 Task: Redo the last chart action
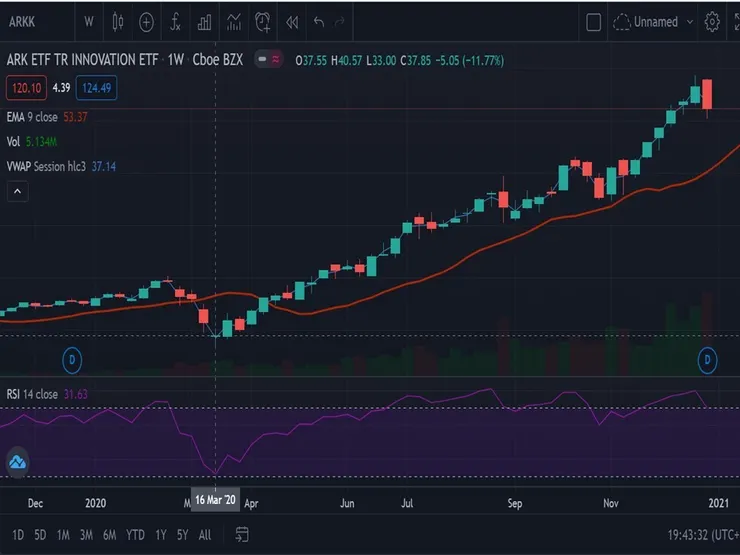[339, 22]
